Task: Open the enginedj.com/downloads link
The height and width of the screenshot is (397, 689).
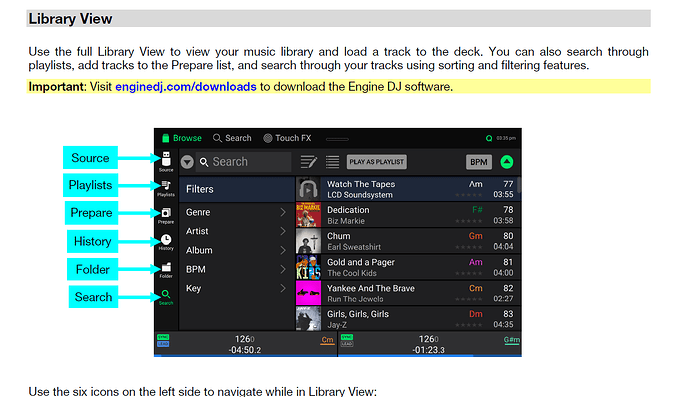Action: tap(185, 87)
